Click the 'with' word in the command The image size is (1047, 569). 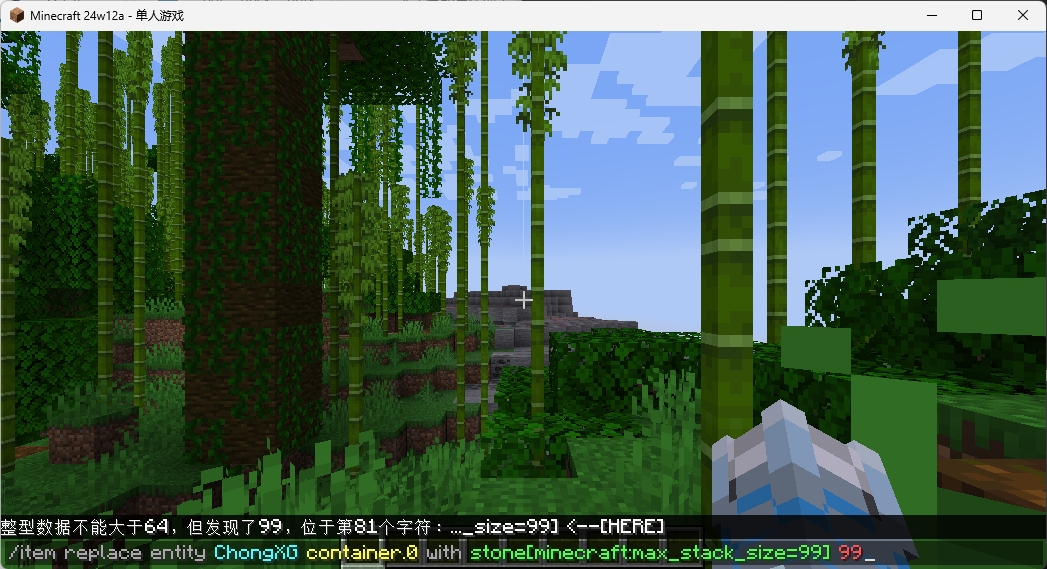coord(444,553)
